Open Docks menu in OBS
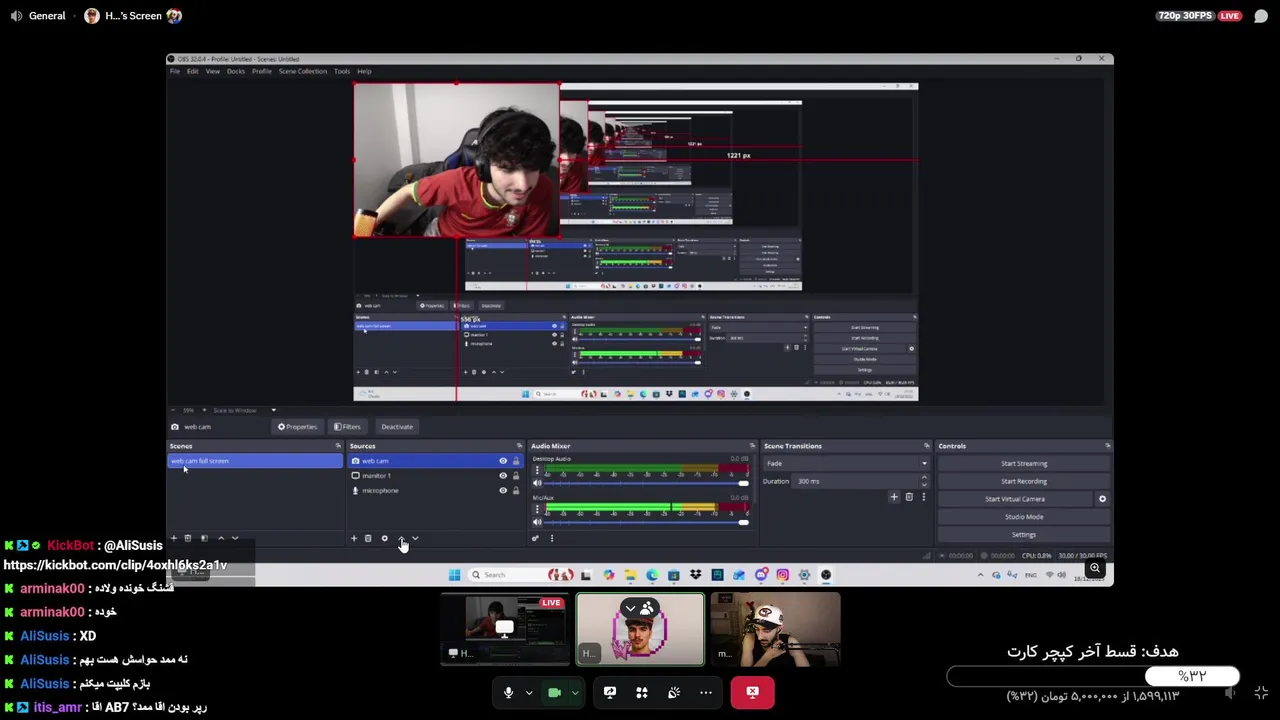 point(236,71)
